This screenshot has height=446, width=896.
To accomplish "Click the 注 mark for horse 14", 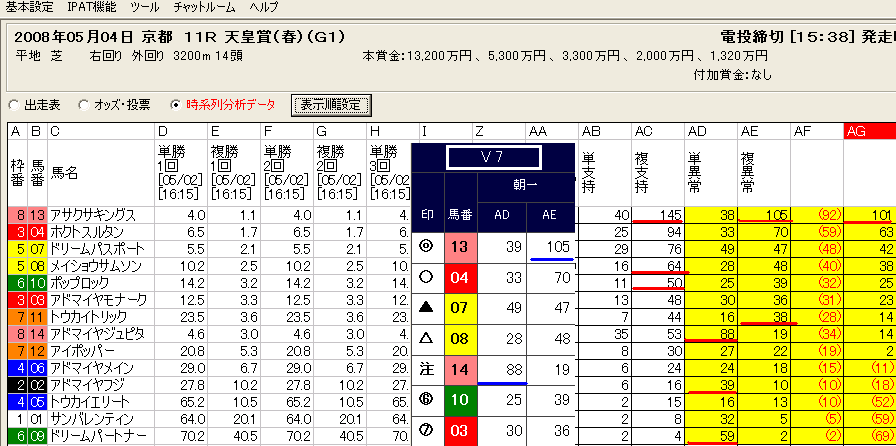I will pyautogui.click(x=426, y=369).
